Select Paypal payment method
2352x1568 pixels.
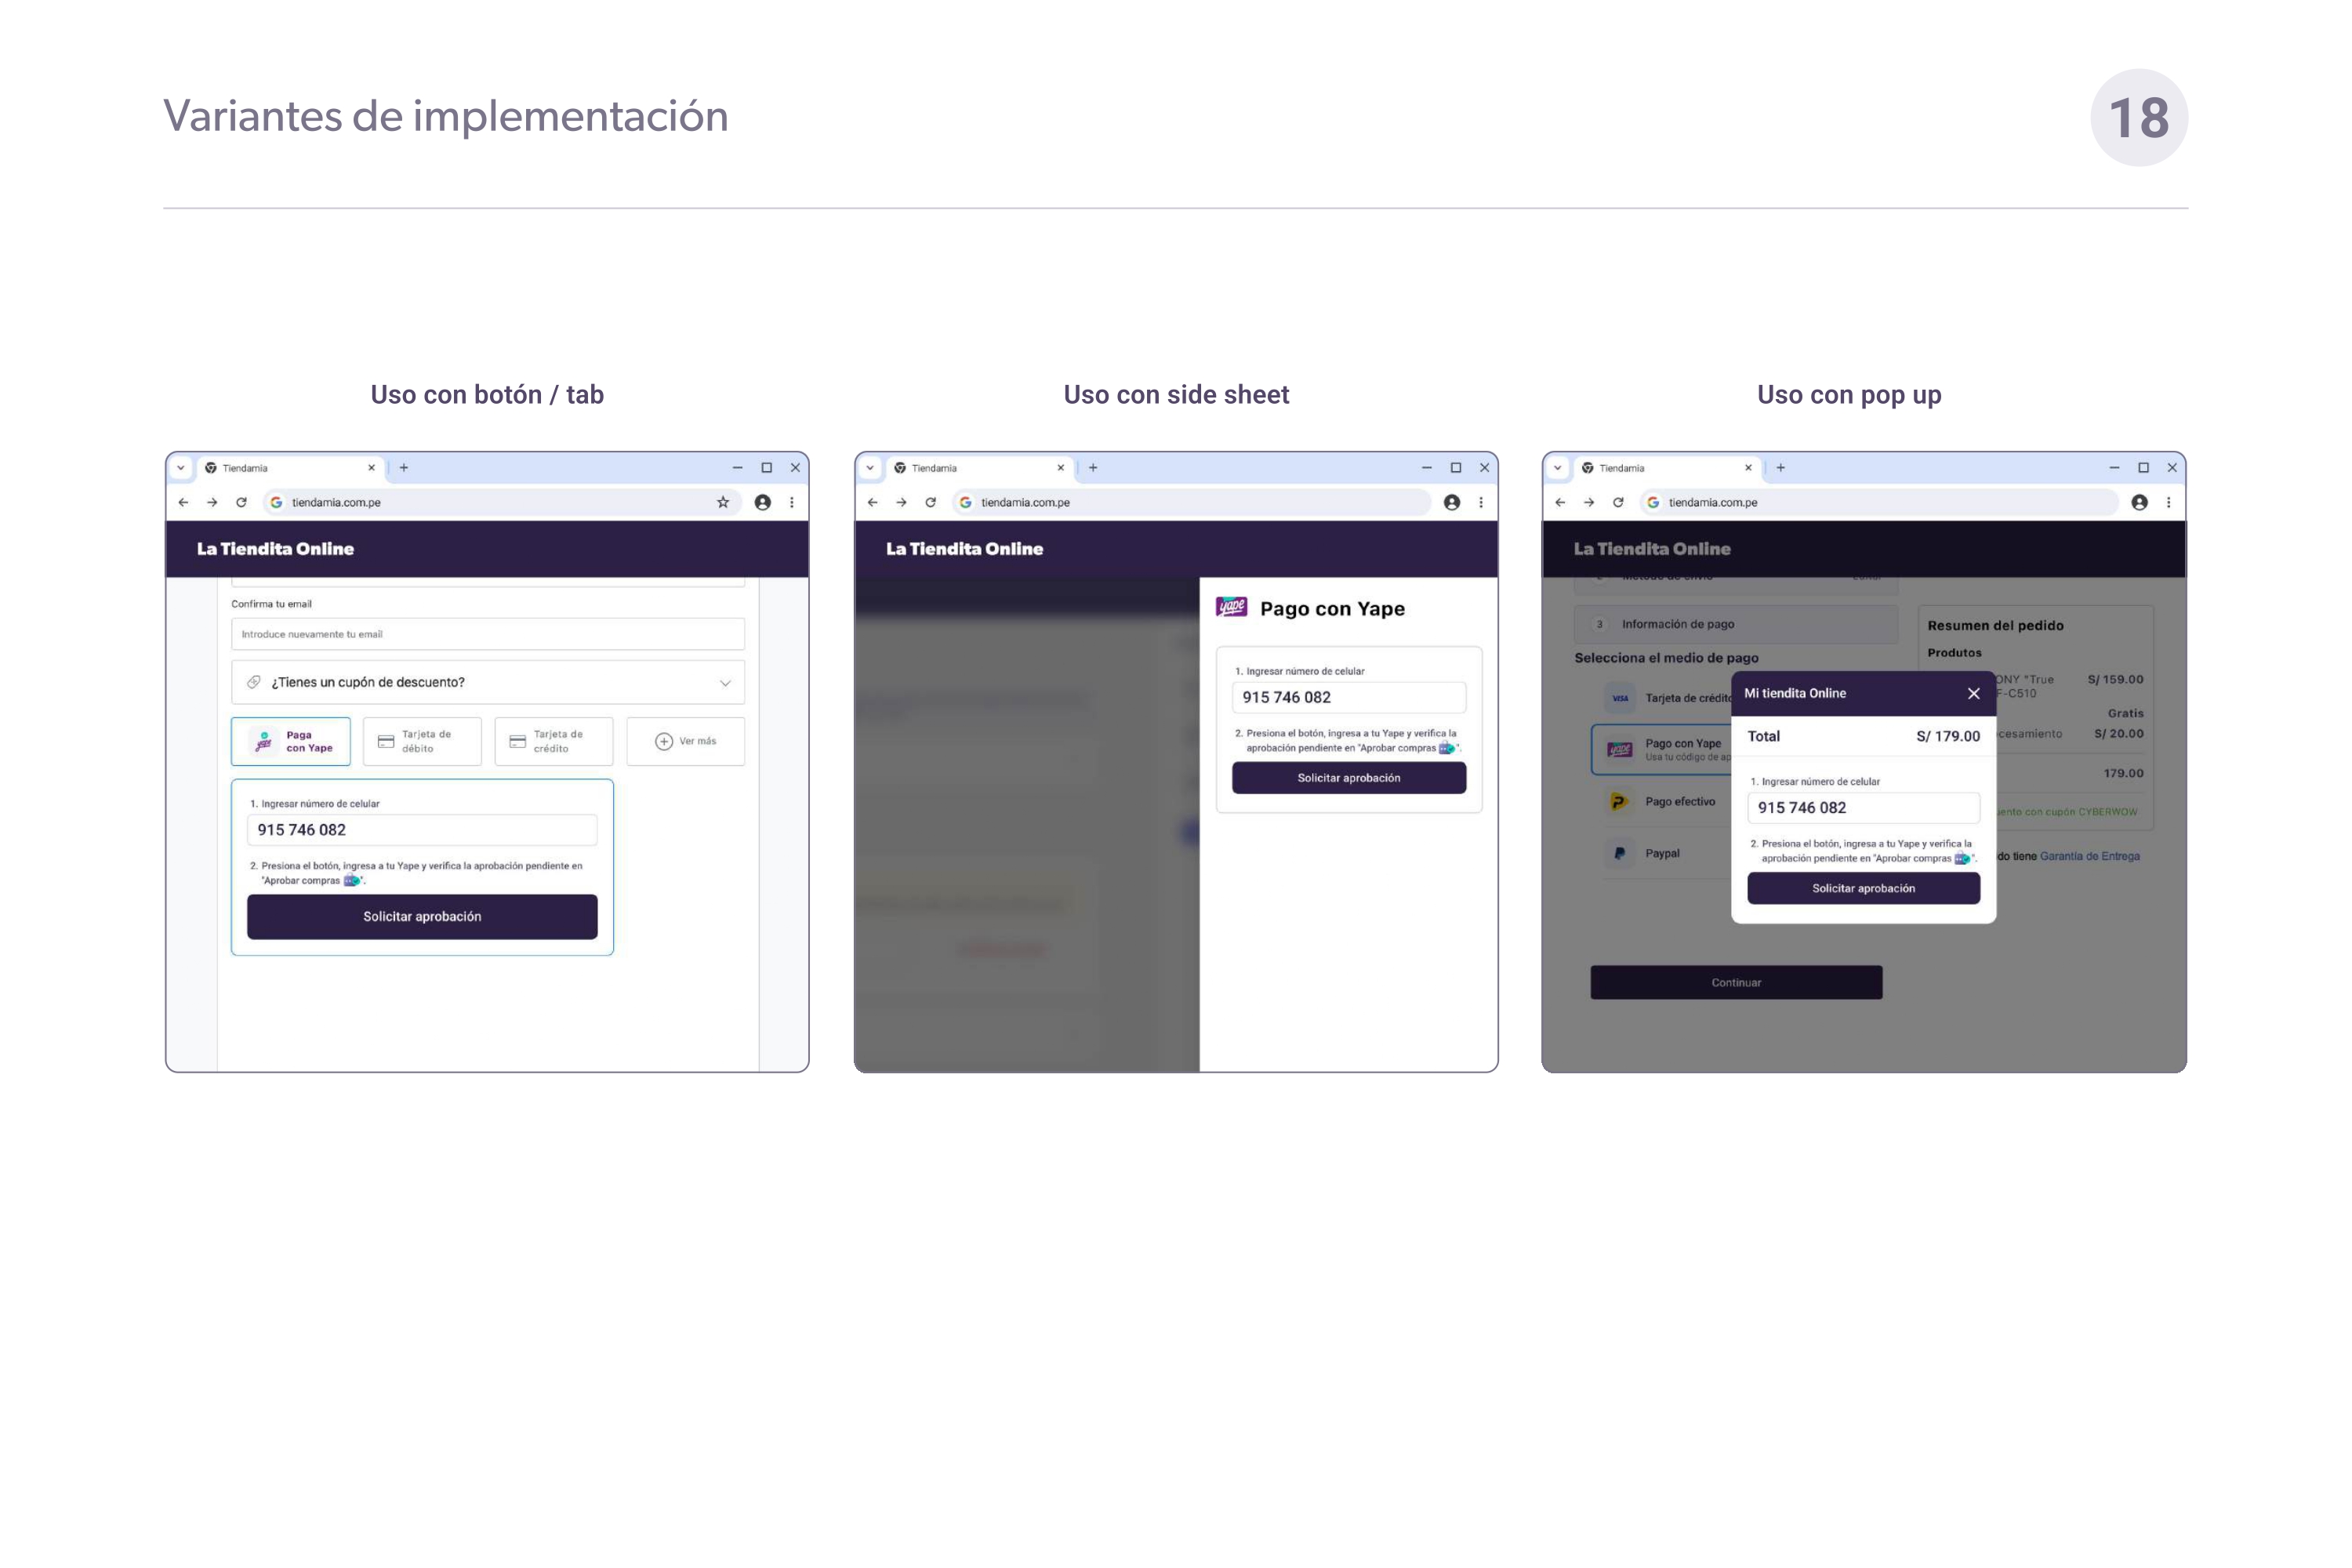(x=1661, y=853)
